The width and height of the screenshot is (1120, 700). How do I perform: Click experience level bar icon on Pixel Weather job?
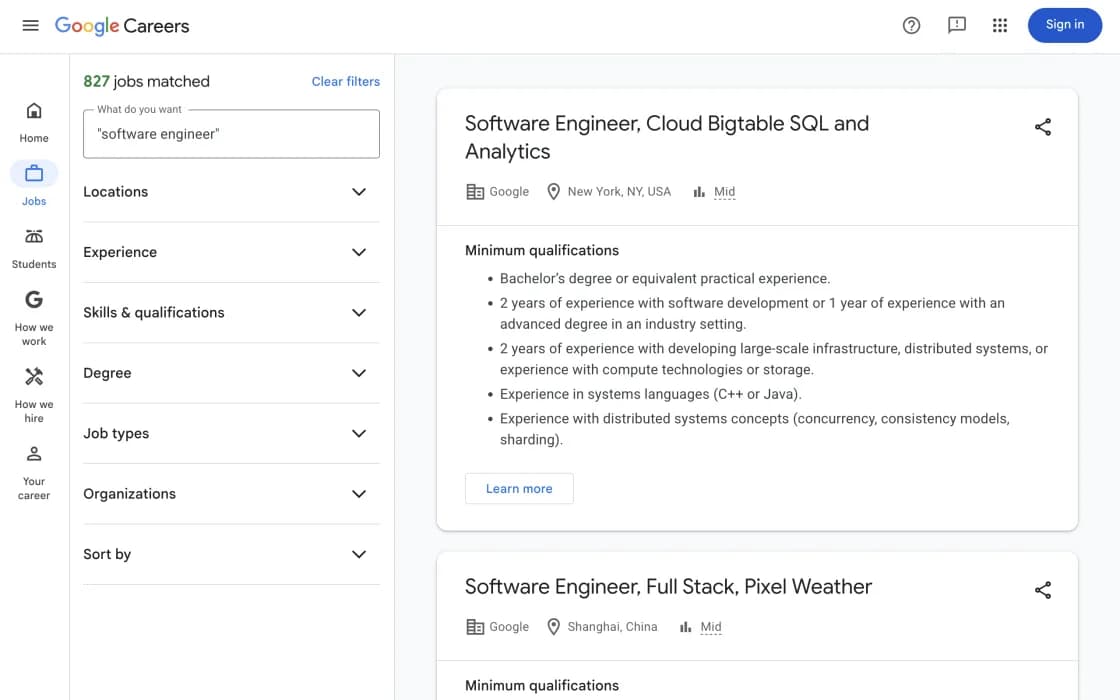[x=685, y=626]
